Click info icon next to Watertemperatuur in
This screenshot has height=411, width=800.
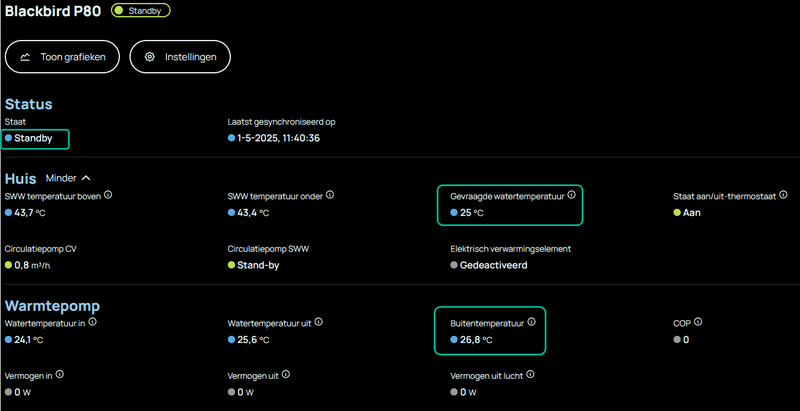(92, 322)
